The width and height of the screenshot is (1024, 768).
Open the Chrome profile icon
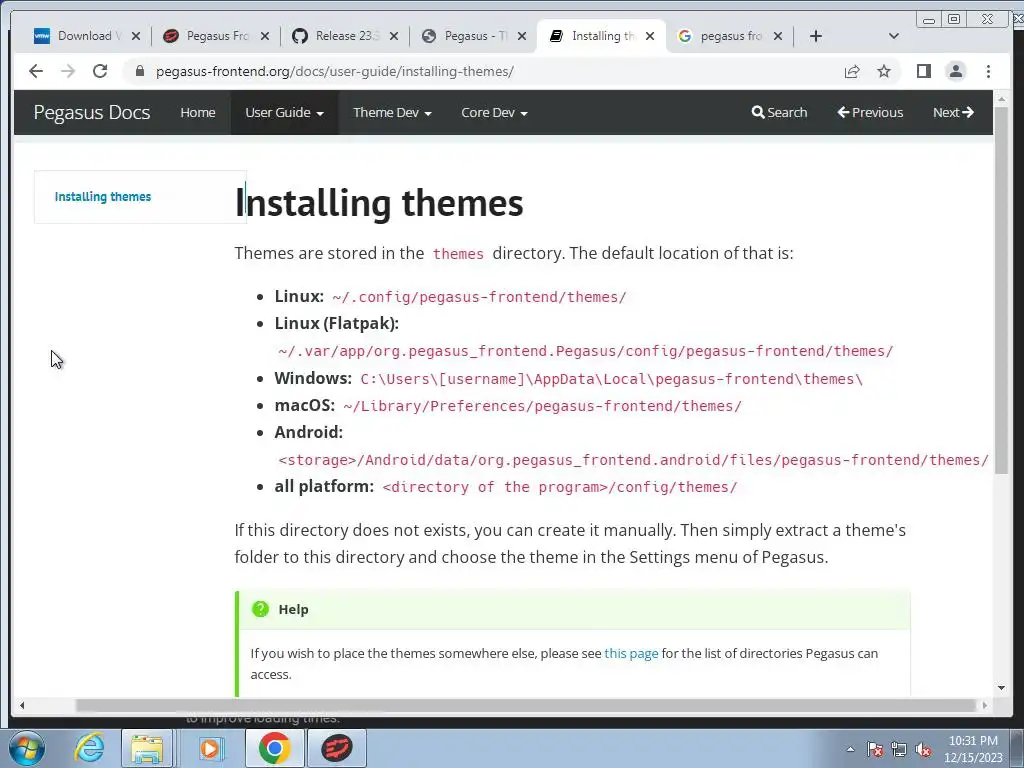tap(955, 71)
